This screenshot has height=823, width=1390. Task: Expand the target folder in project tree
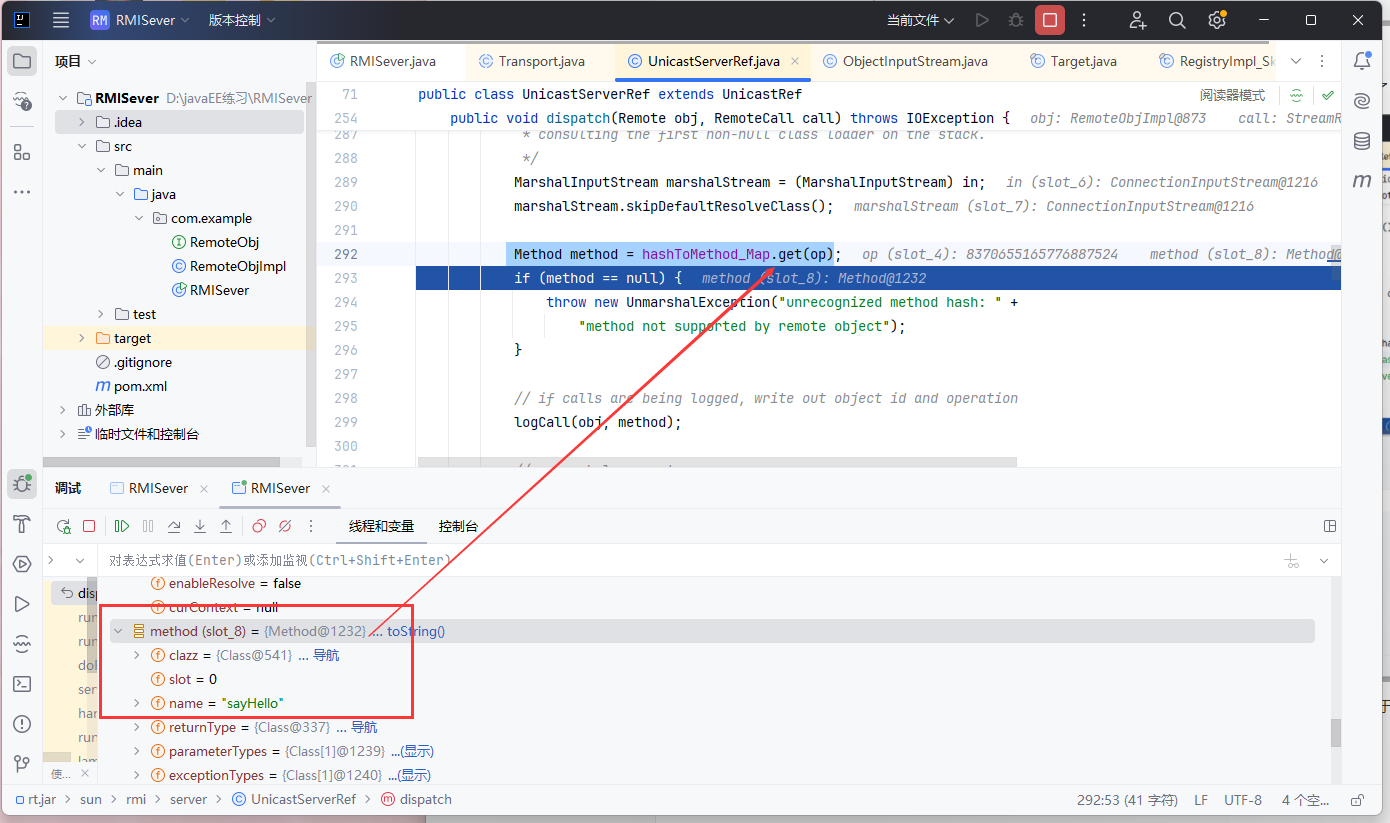click(x=82, y=338)
